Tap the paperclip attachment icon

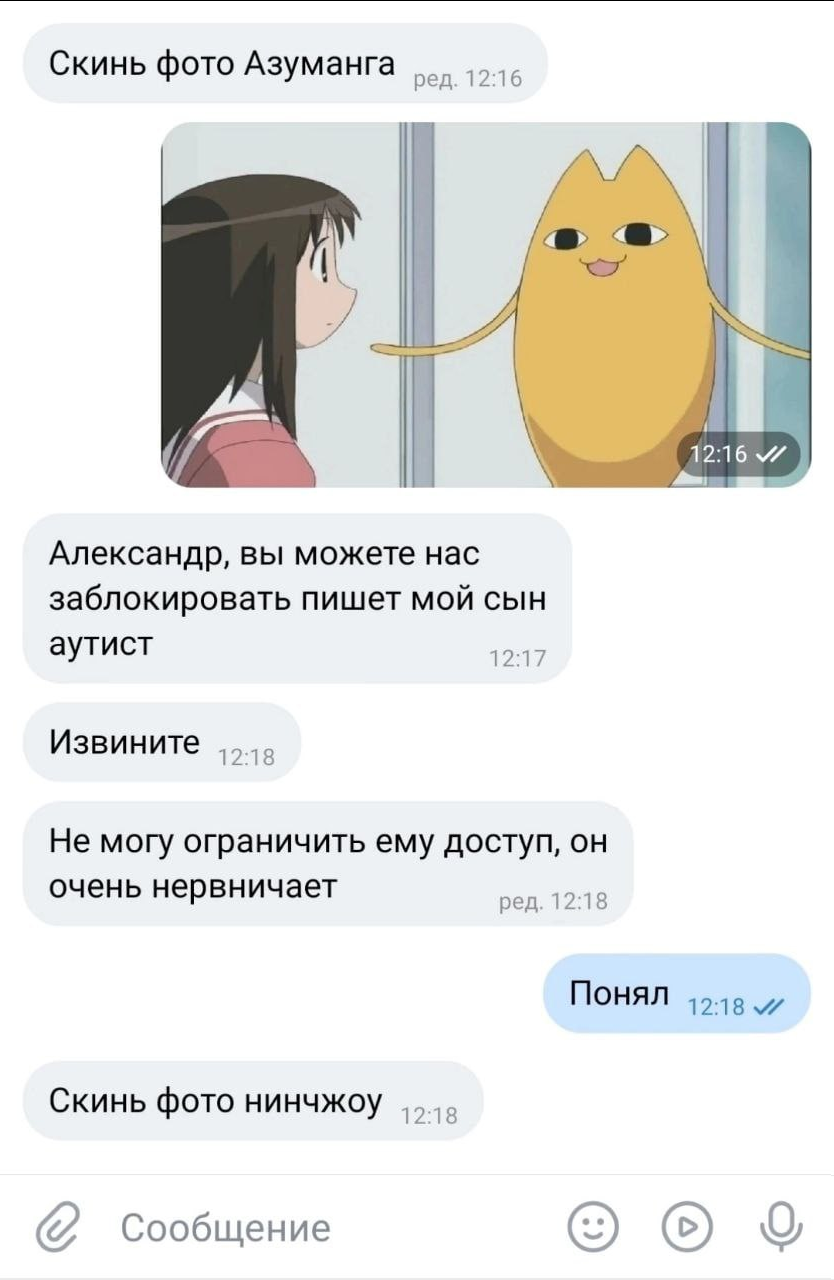59,1227
